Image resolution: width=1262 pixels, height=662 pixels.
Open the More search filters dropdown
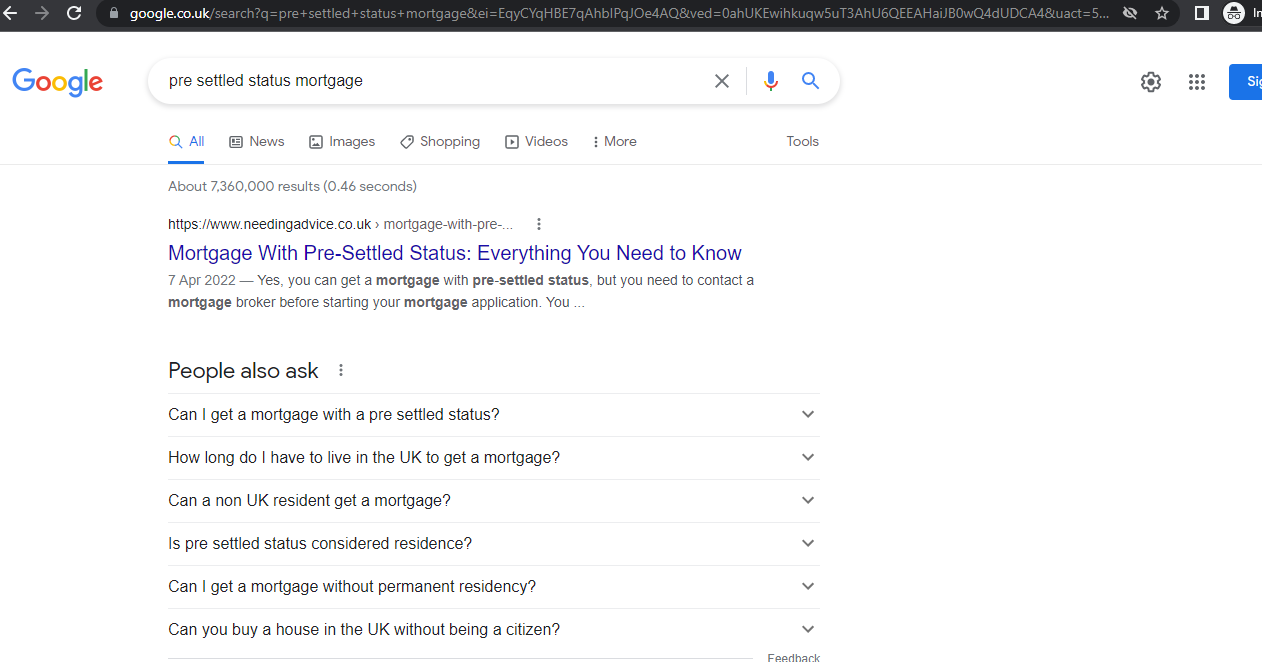pos(614,142)
